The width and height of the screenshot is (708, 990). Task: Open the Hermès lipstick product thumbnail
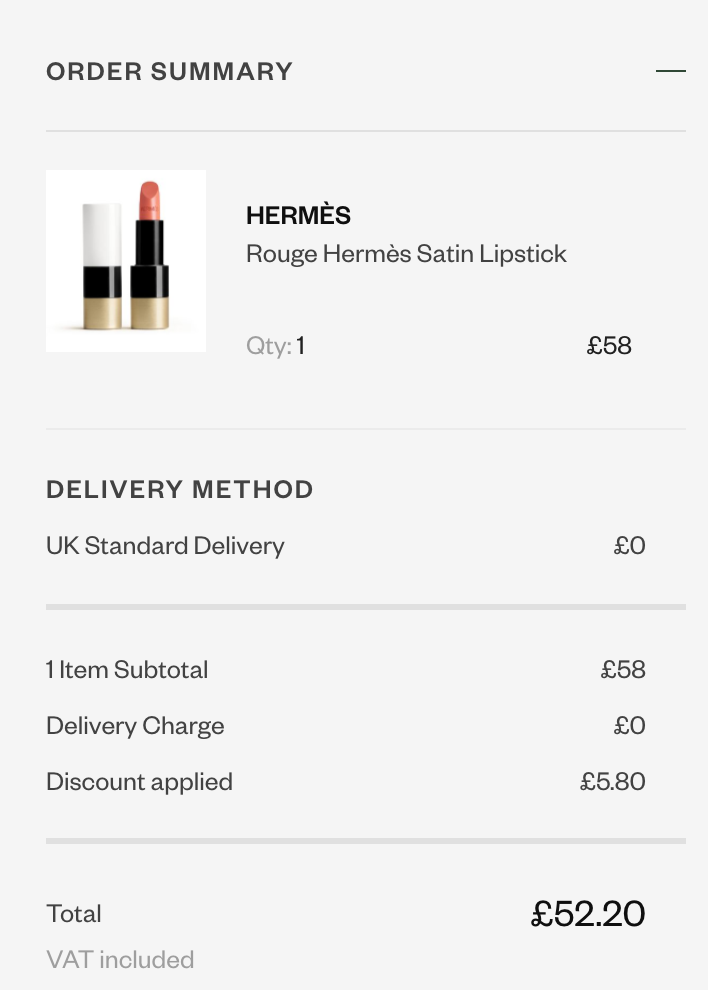(126, 261)
